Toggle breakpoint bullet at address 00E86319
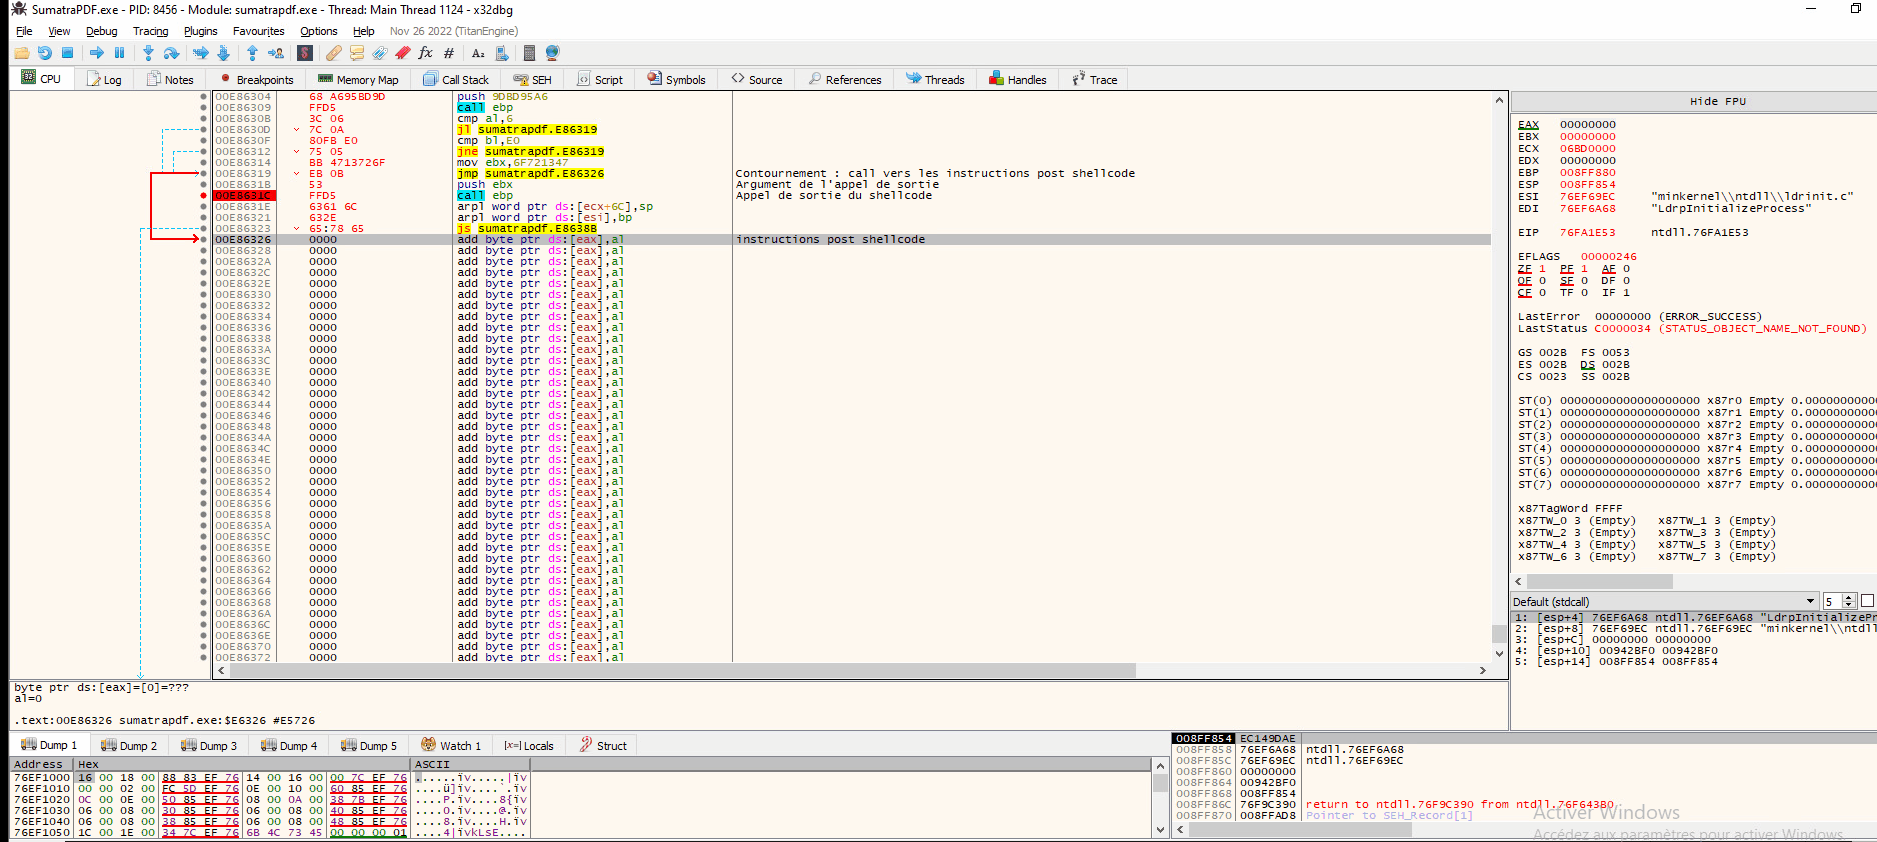The image size is (1877, 842). 204,174
